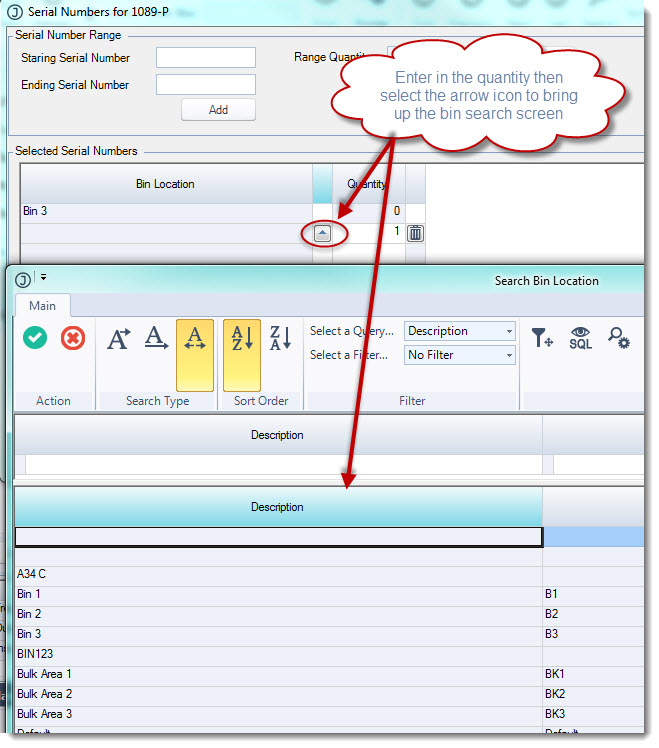Select the Bin 1 result row
Image resolution: width=659 pixels, height=748 pixels.
(x=279, y=593)
